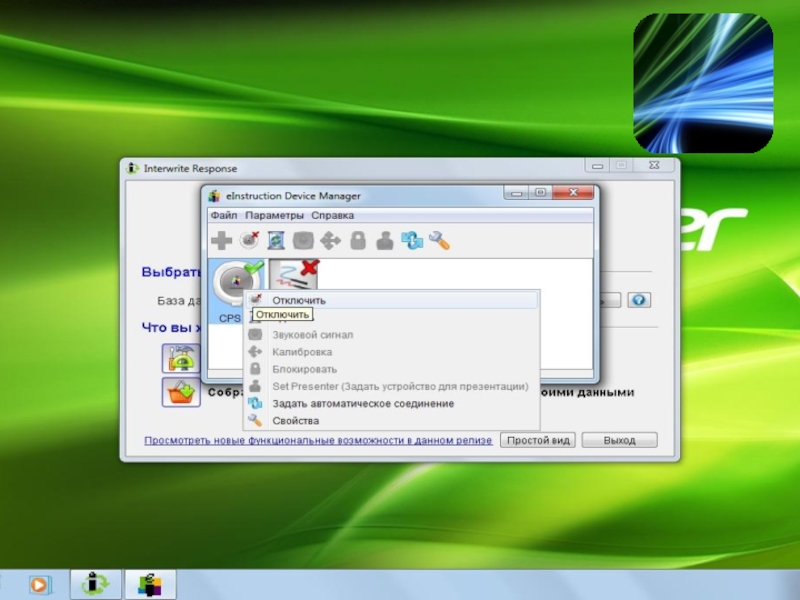The width and height of the screenshot is (800, 600).
Task: Open the new release features link
Action: [x=318, y=440]
